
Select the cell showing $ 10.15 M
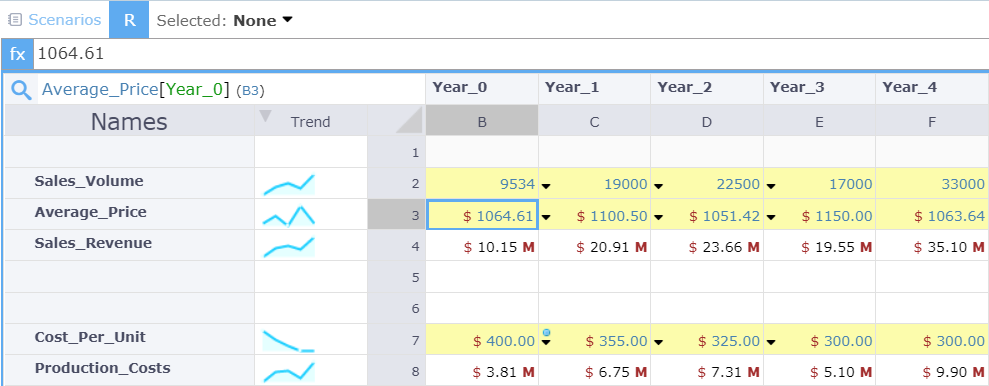tap(482, 246)
